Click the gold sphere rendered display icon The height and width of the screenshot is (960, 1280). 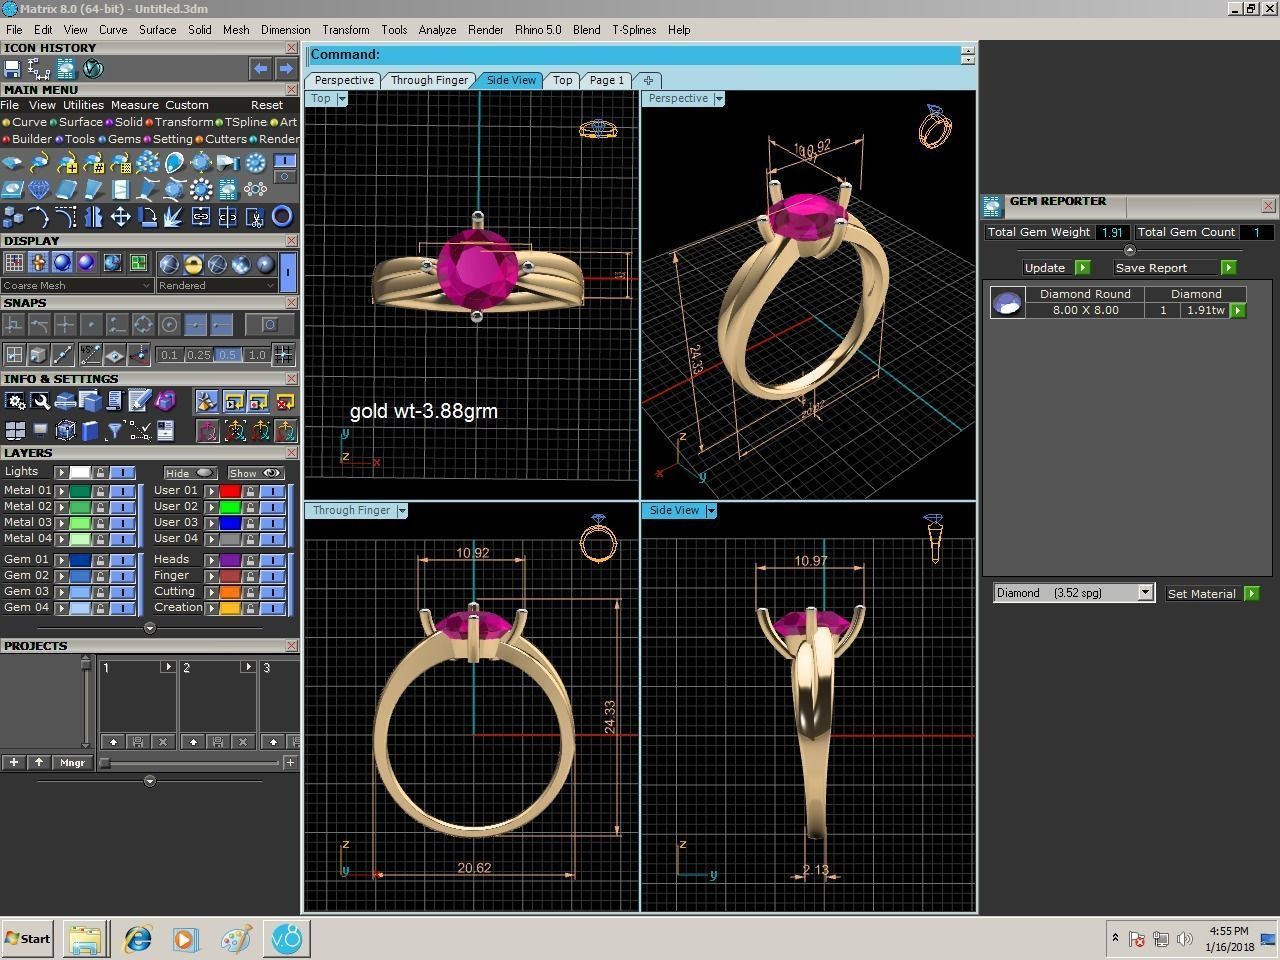pos(193,264)
